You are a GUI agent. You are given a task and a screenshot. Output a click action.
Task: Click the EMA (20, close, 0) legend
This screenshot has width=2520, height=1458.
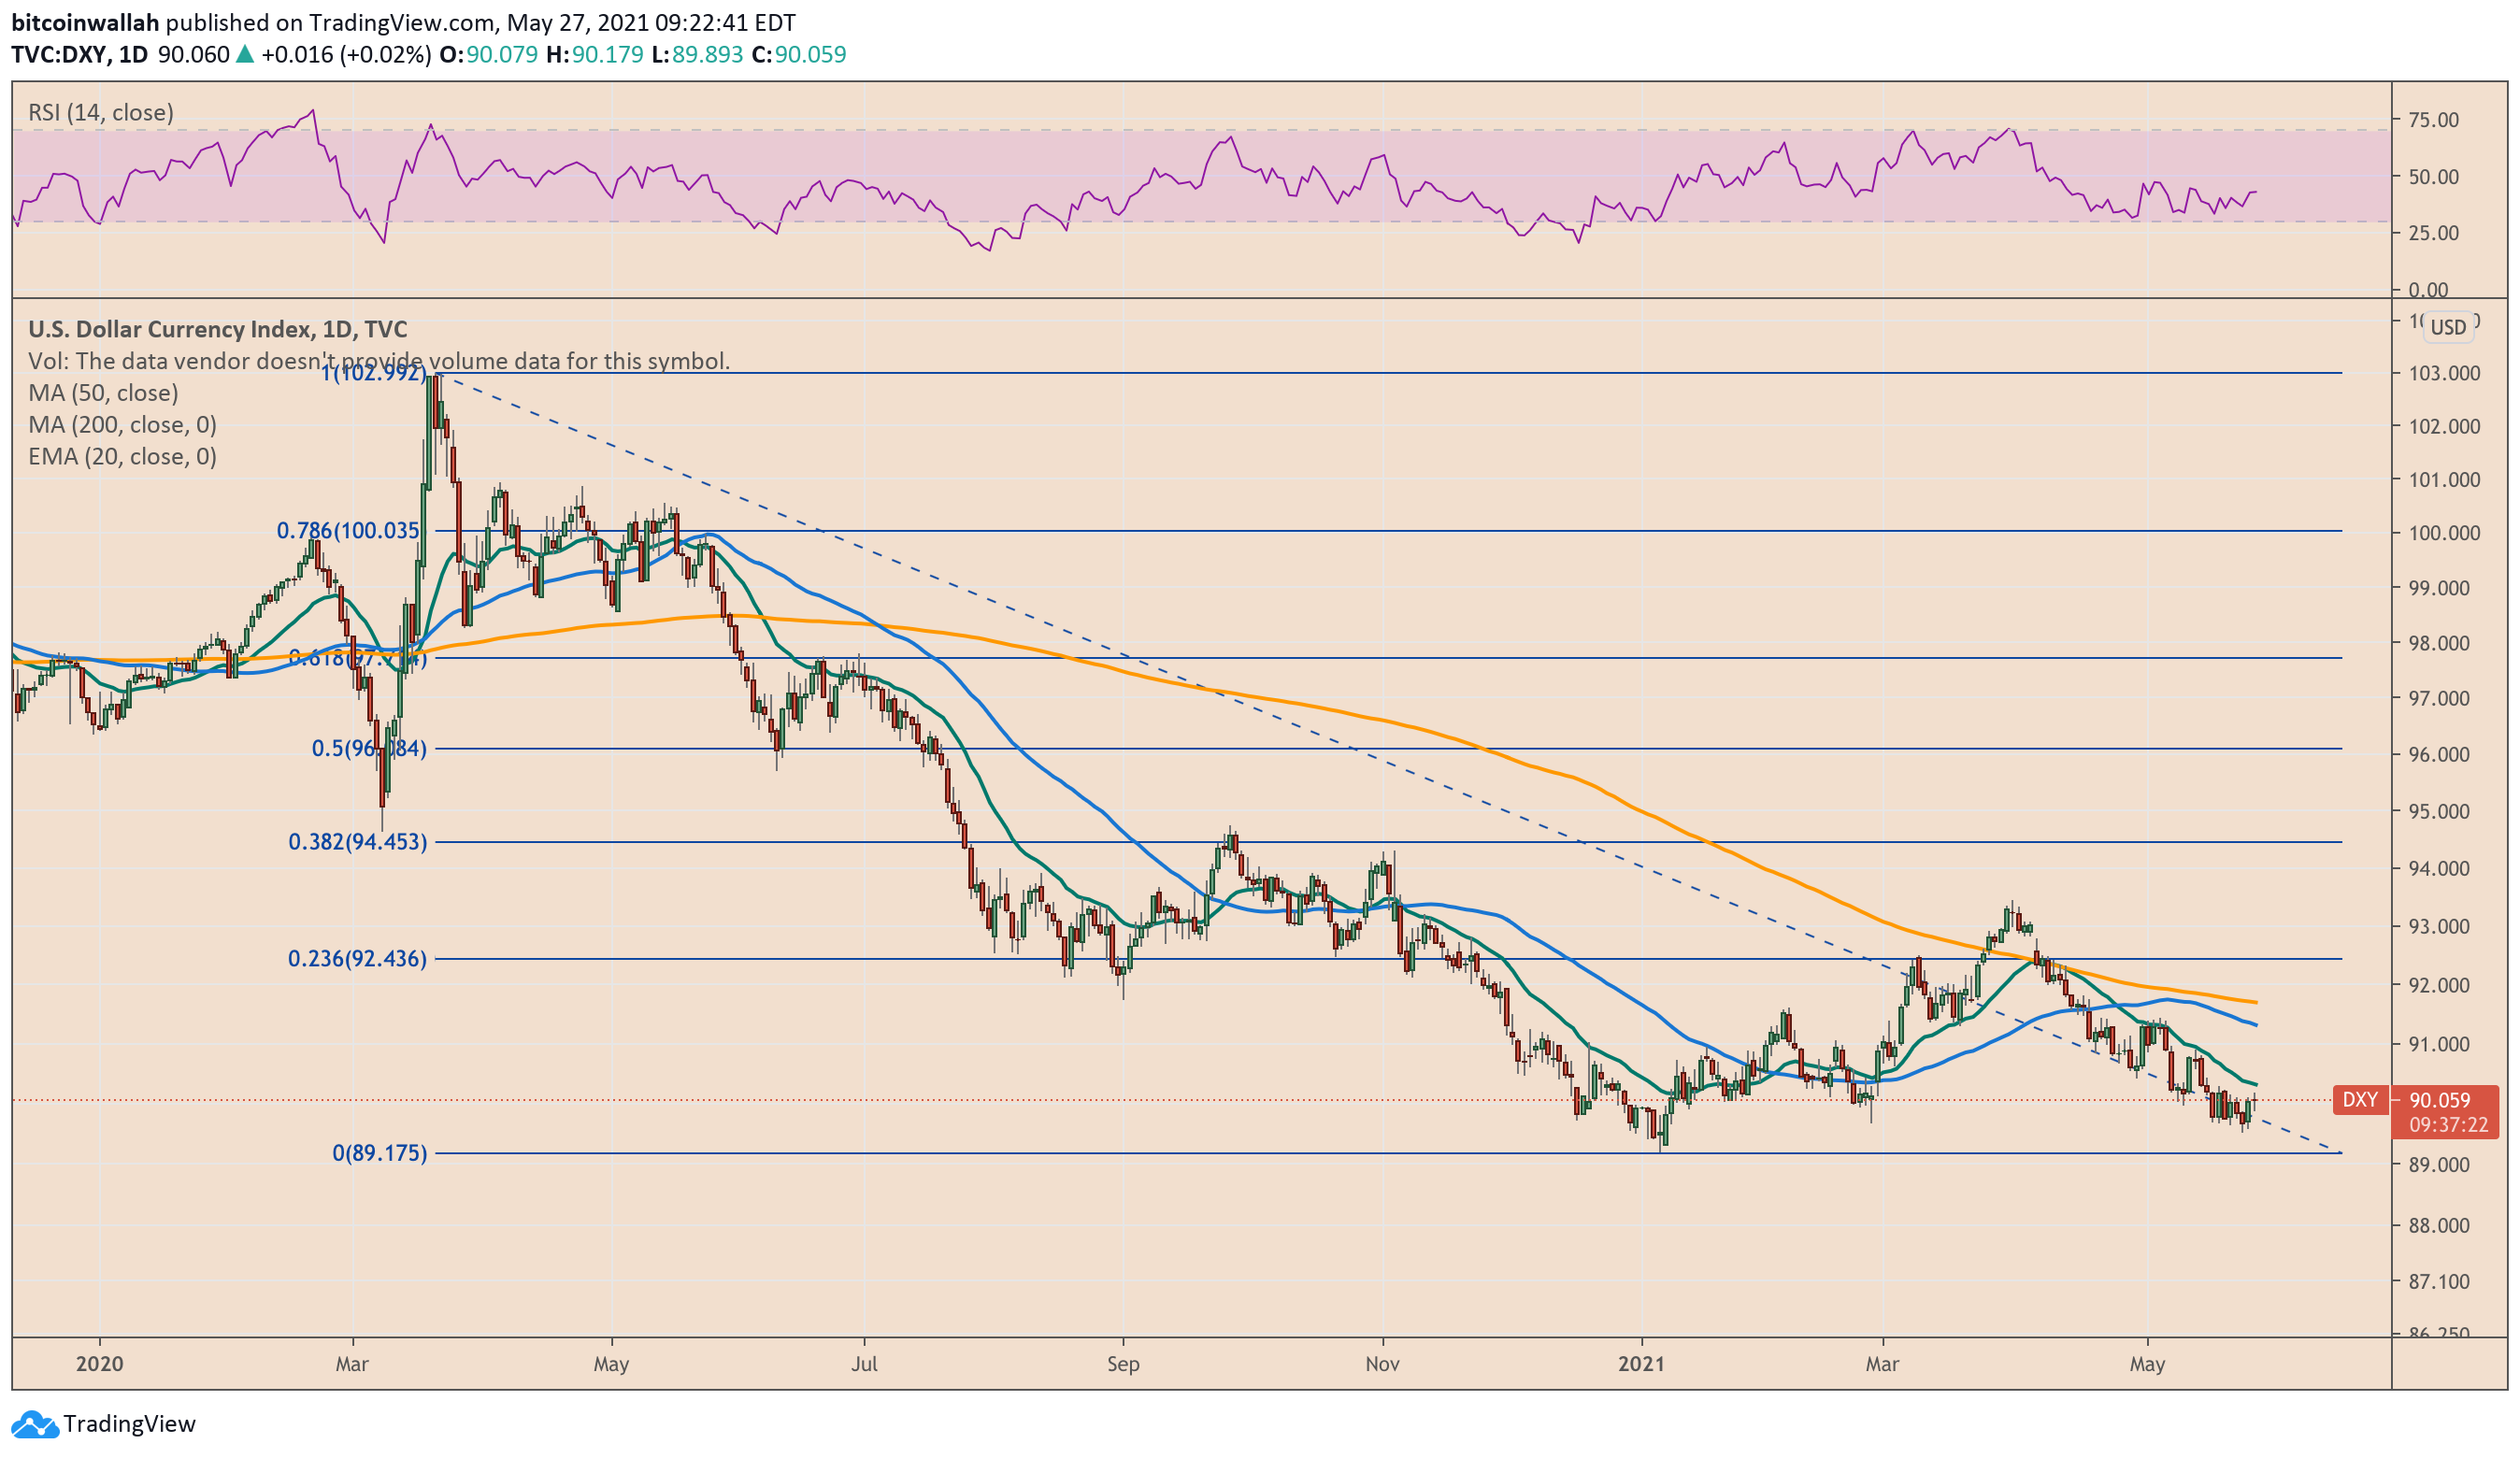pos(122,457)
